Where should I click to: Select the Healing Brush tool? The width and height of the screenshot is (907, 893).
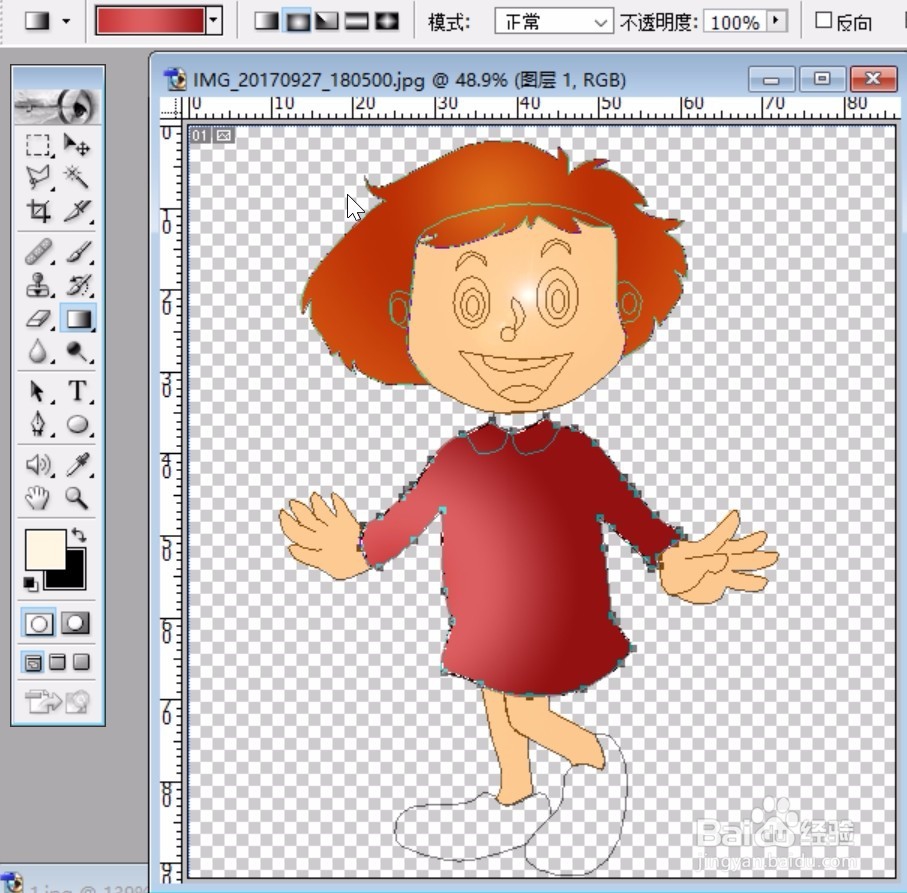tap(38, 252)
